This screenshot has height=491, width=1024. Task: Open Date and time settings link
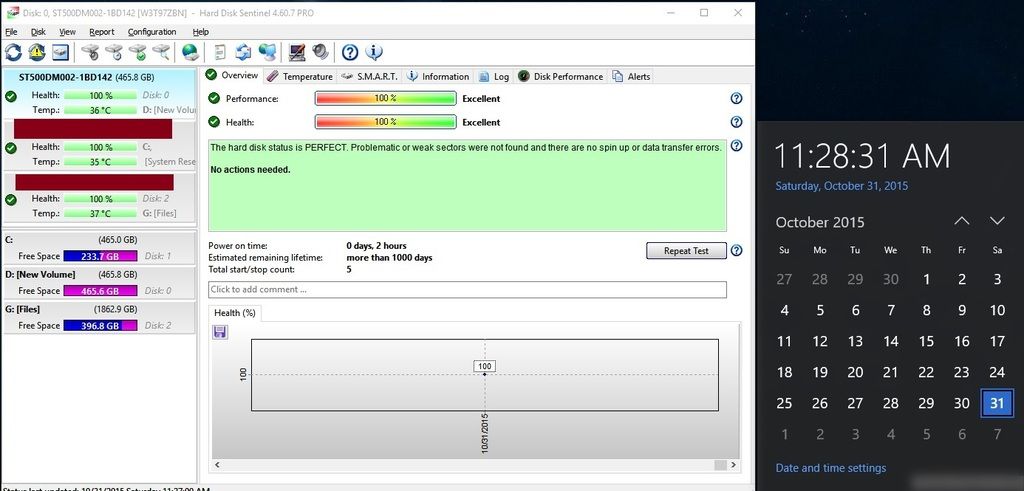(830, 468)
